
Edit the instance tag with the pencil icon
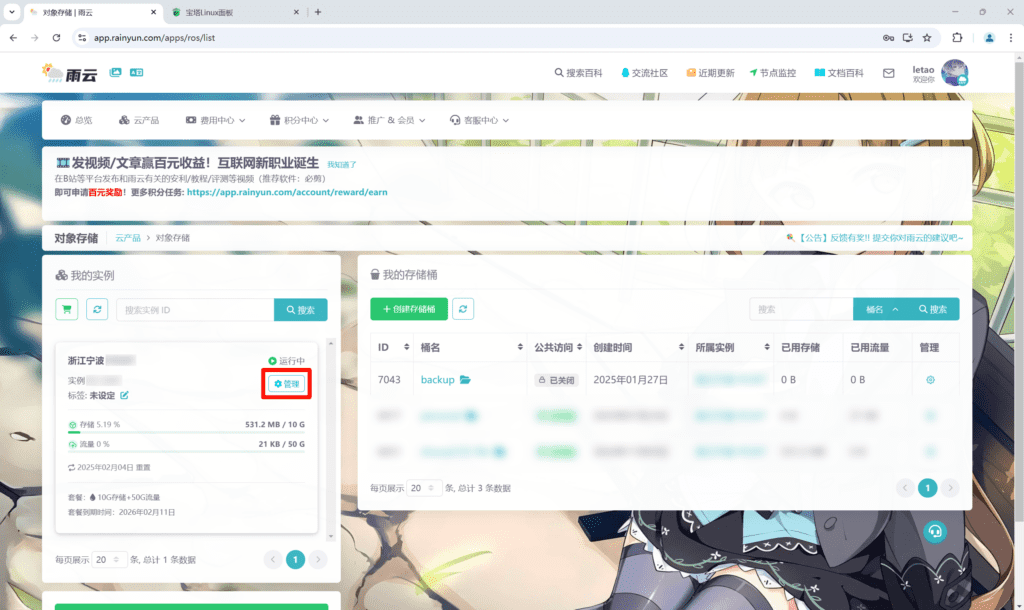125,395
